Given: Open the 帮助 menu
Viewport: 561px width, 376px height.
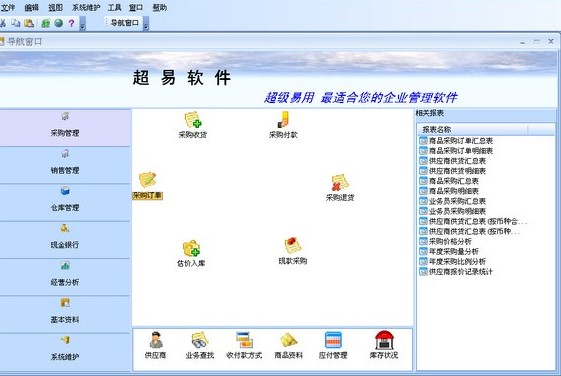Looking at the screenshot, I should point(160,8).
